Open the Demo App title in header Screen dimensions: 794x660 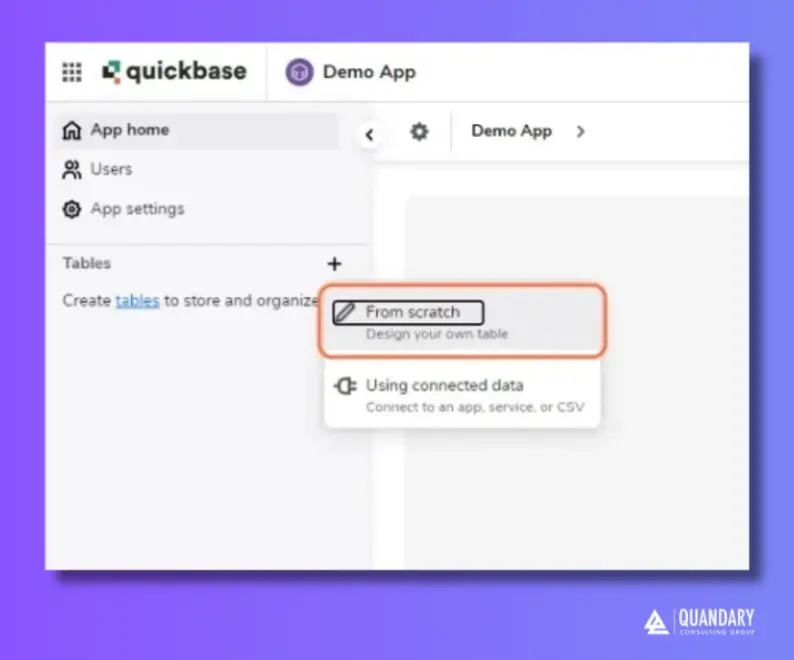click(369, 72)
